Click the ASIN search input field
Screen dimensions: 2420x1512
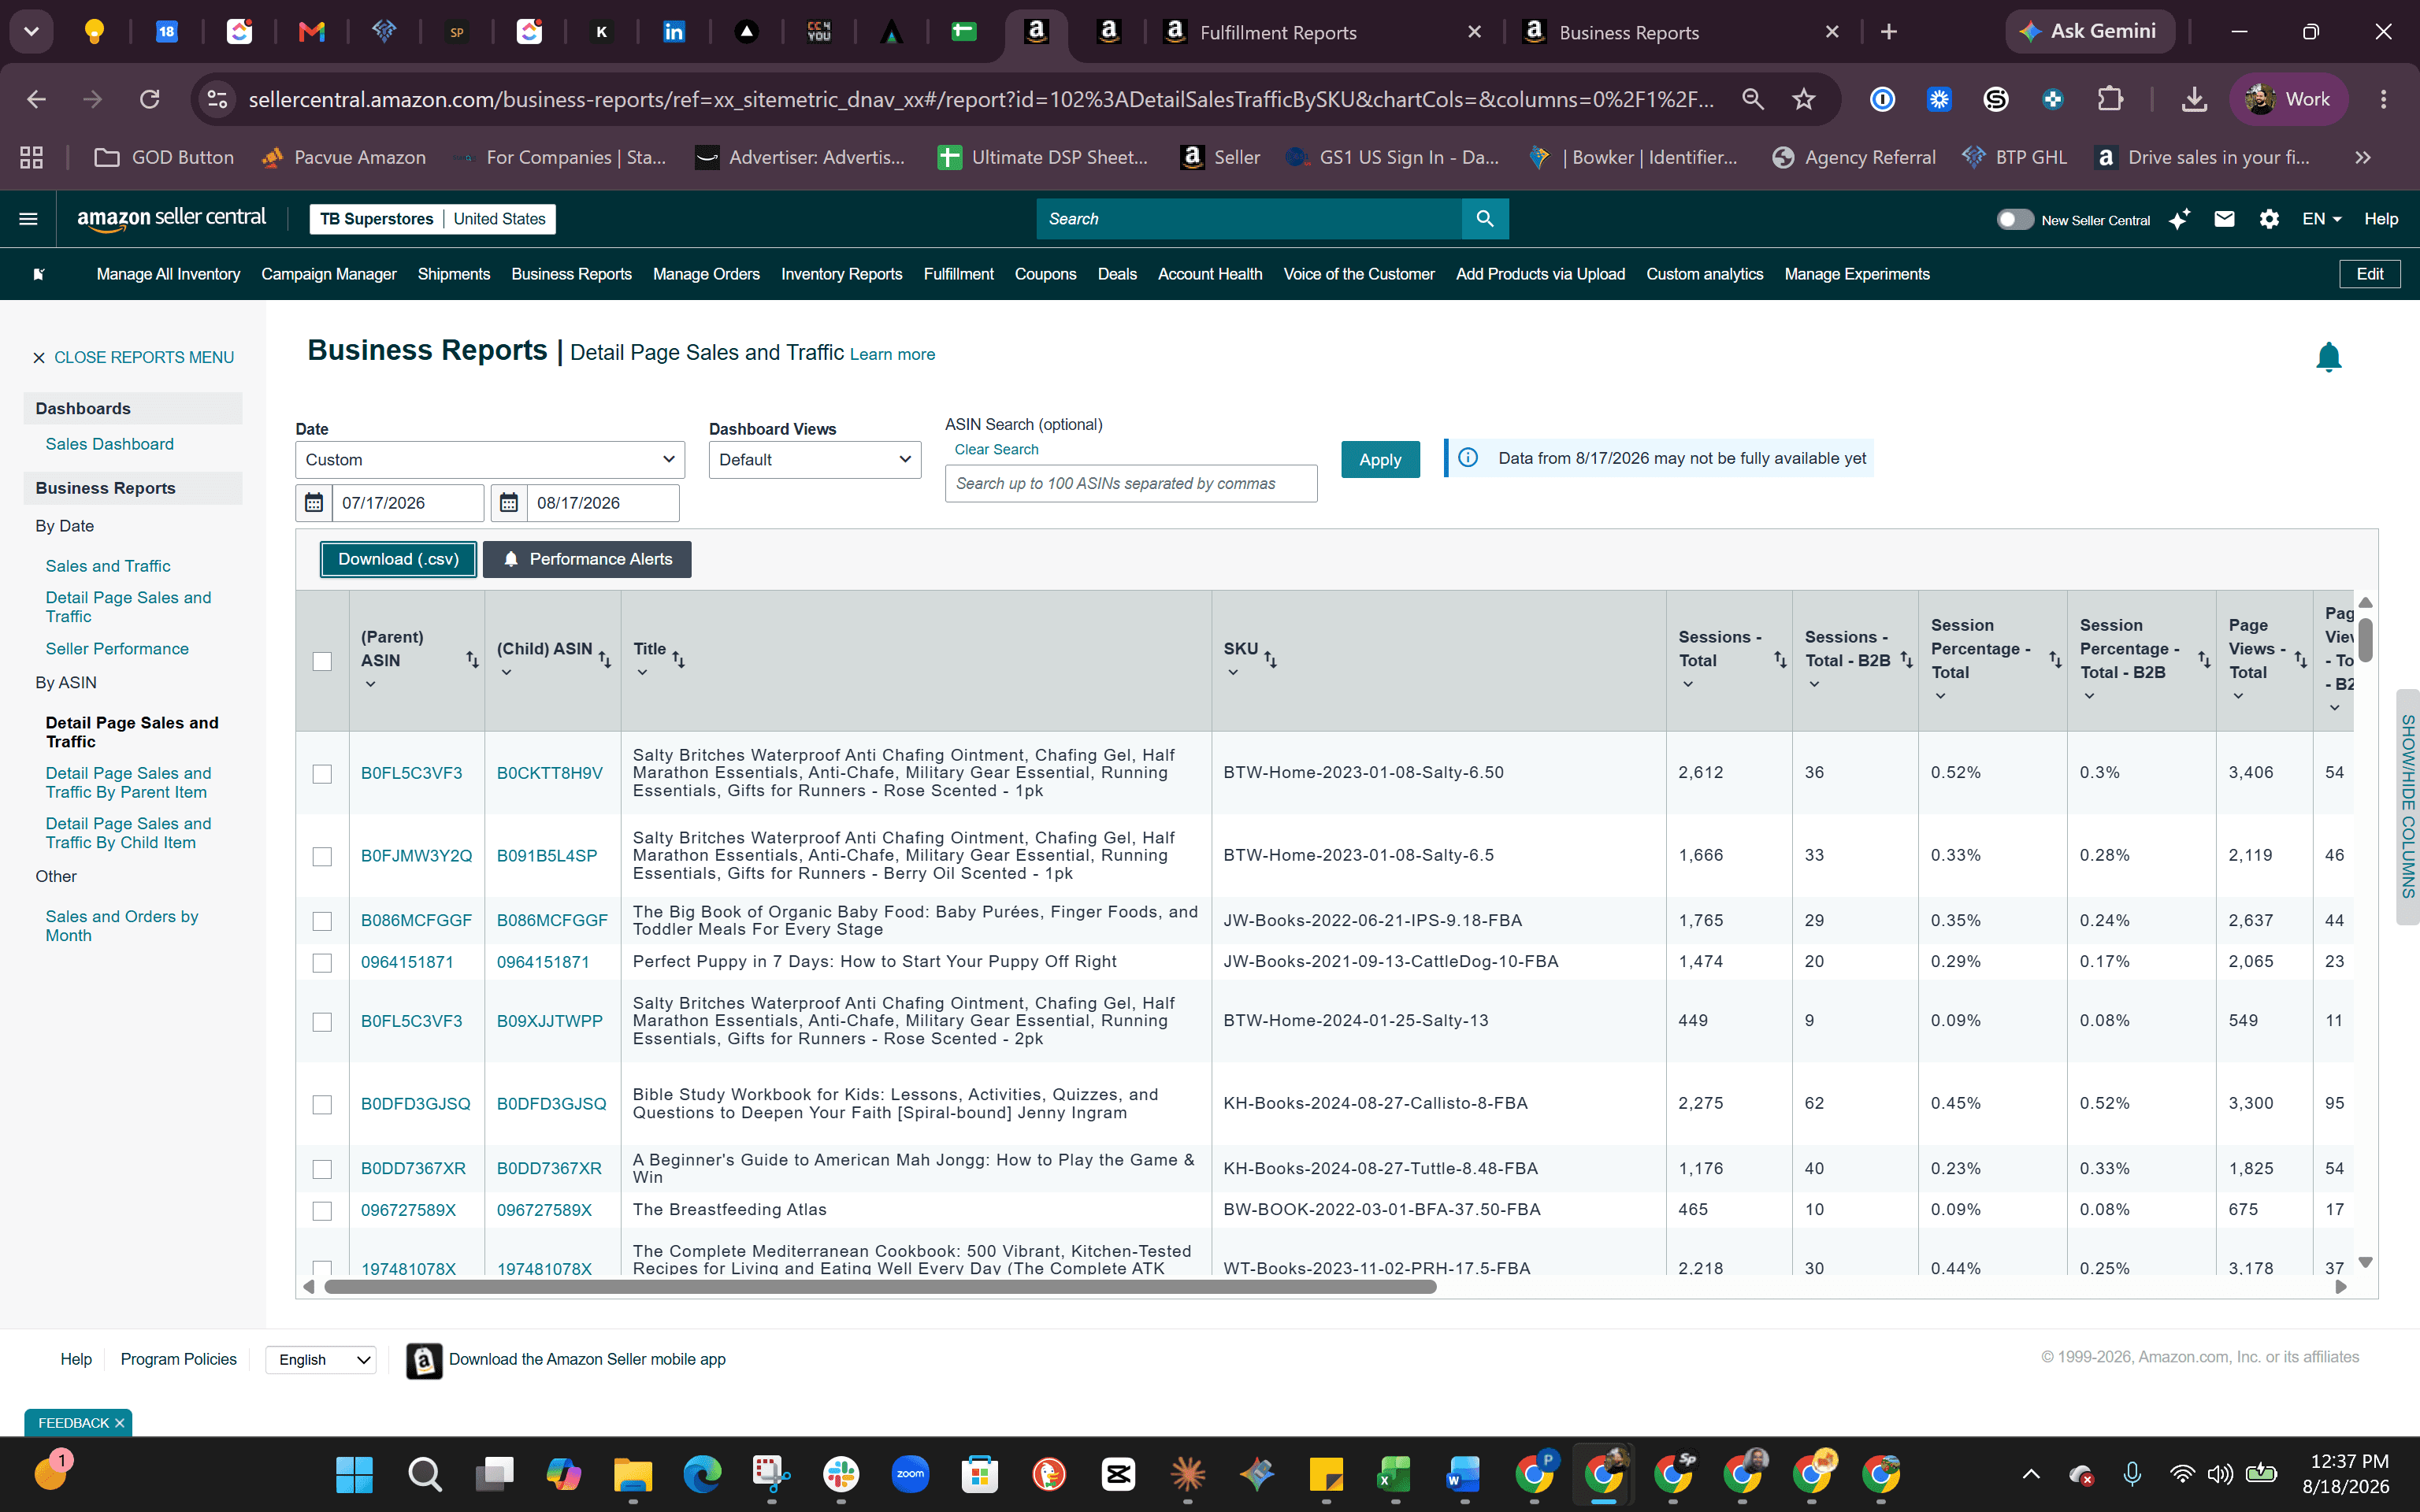coord(1131,484)
